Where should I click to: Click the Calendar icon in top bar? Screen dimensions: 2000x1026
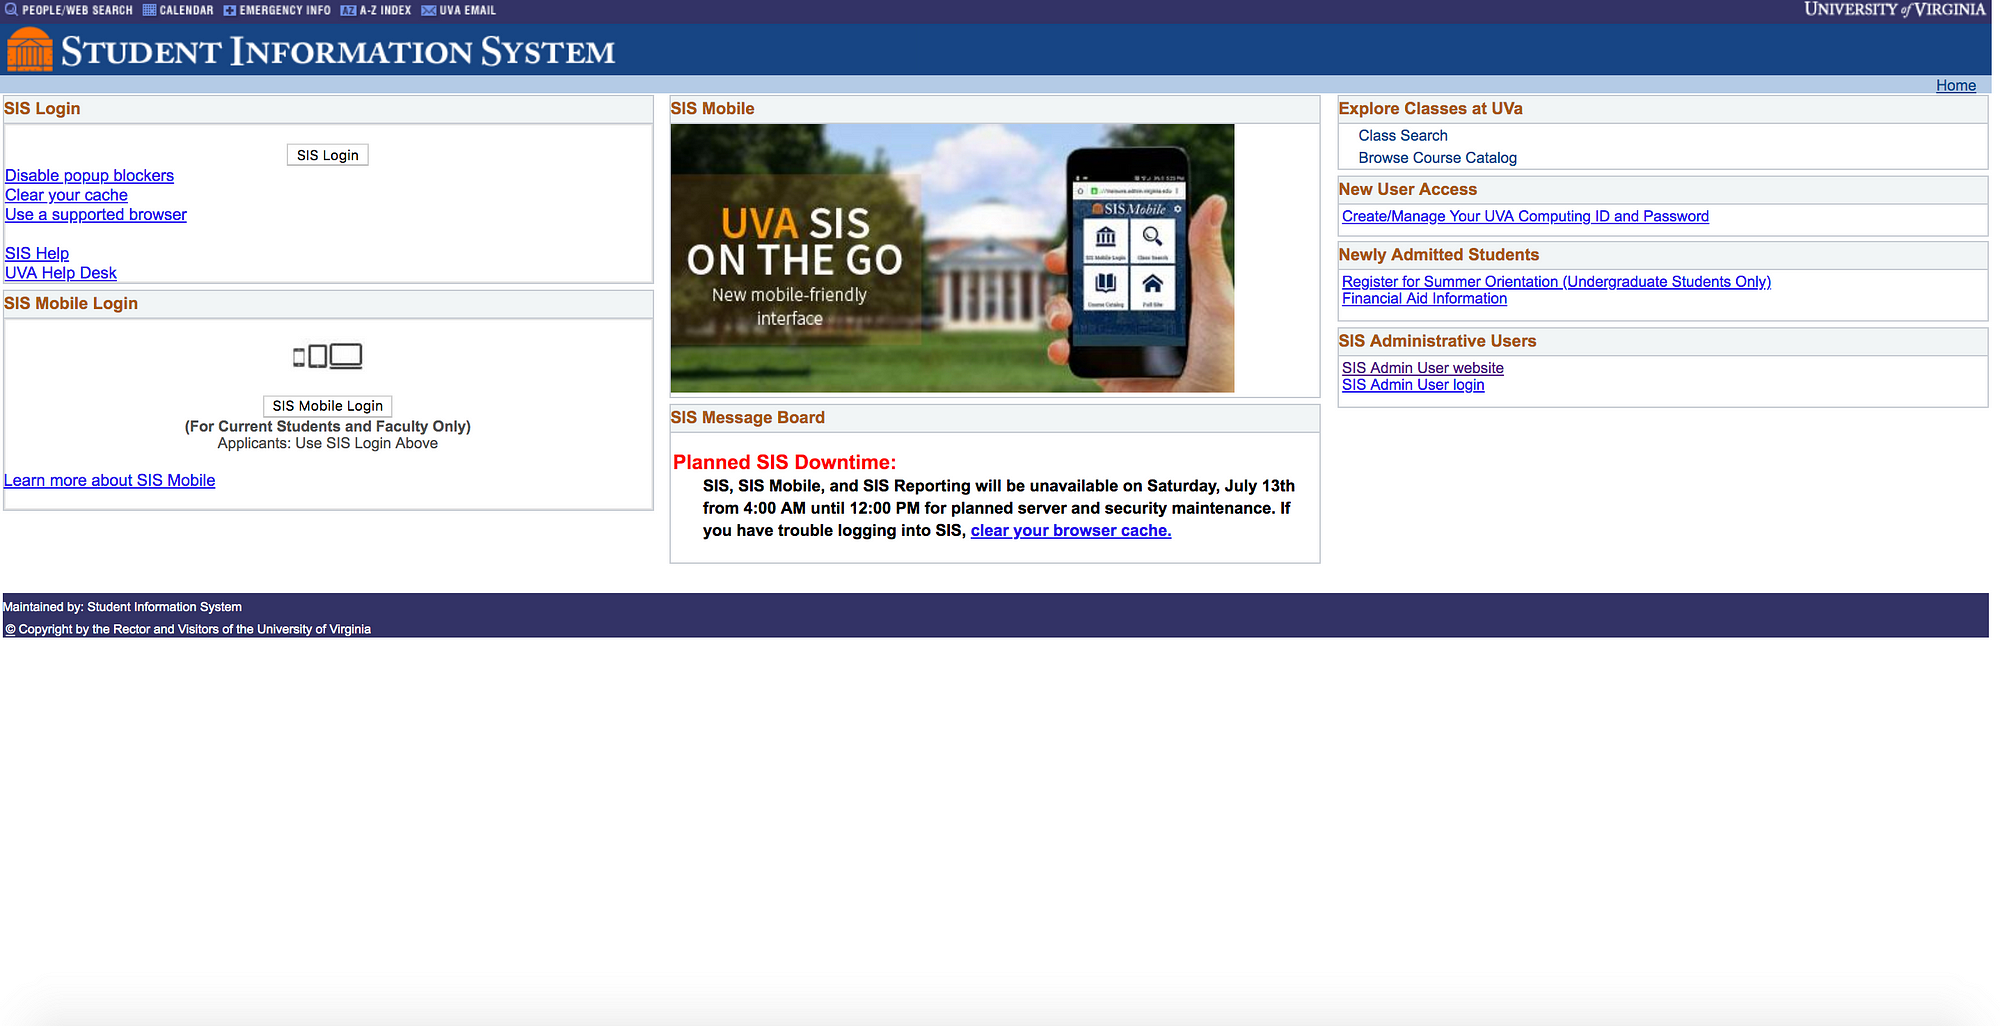pos(149,10)
